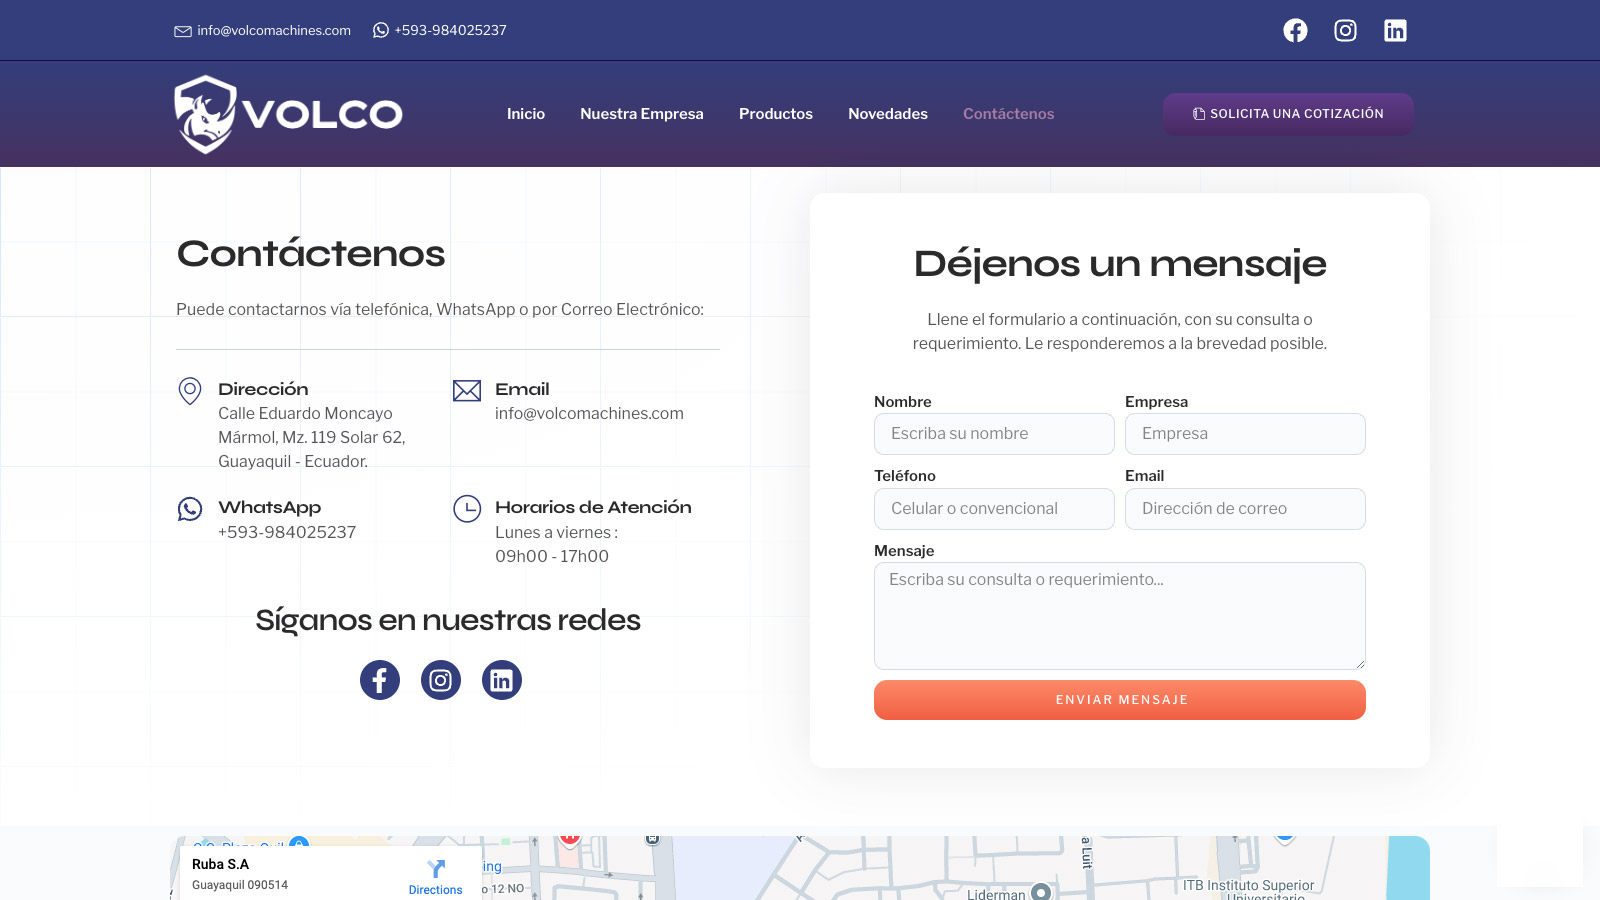The height and width of the screenshot is (900, 1600).
Task: Open Productos menu item
Action: click(776, 114)
